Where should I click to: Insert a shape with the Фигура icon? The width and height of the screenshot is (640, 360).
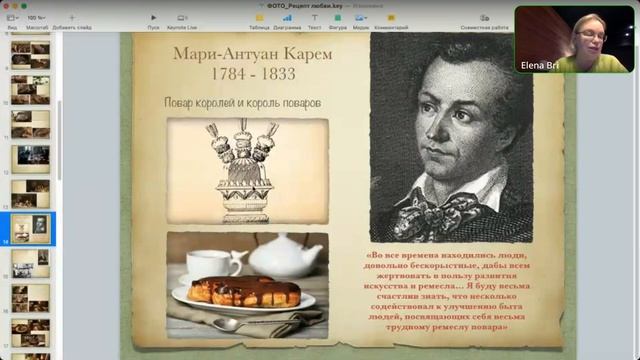[x=338, y=18]
